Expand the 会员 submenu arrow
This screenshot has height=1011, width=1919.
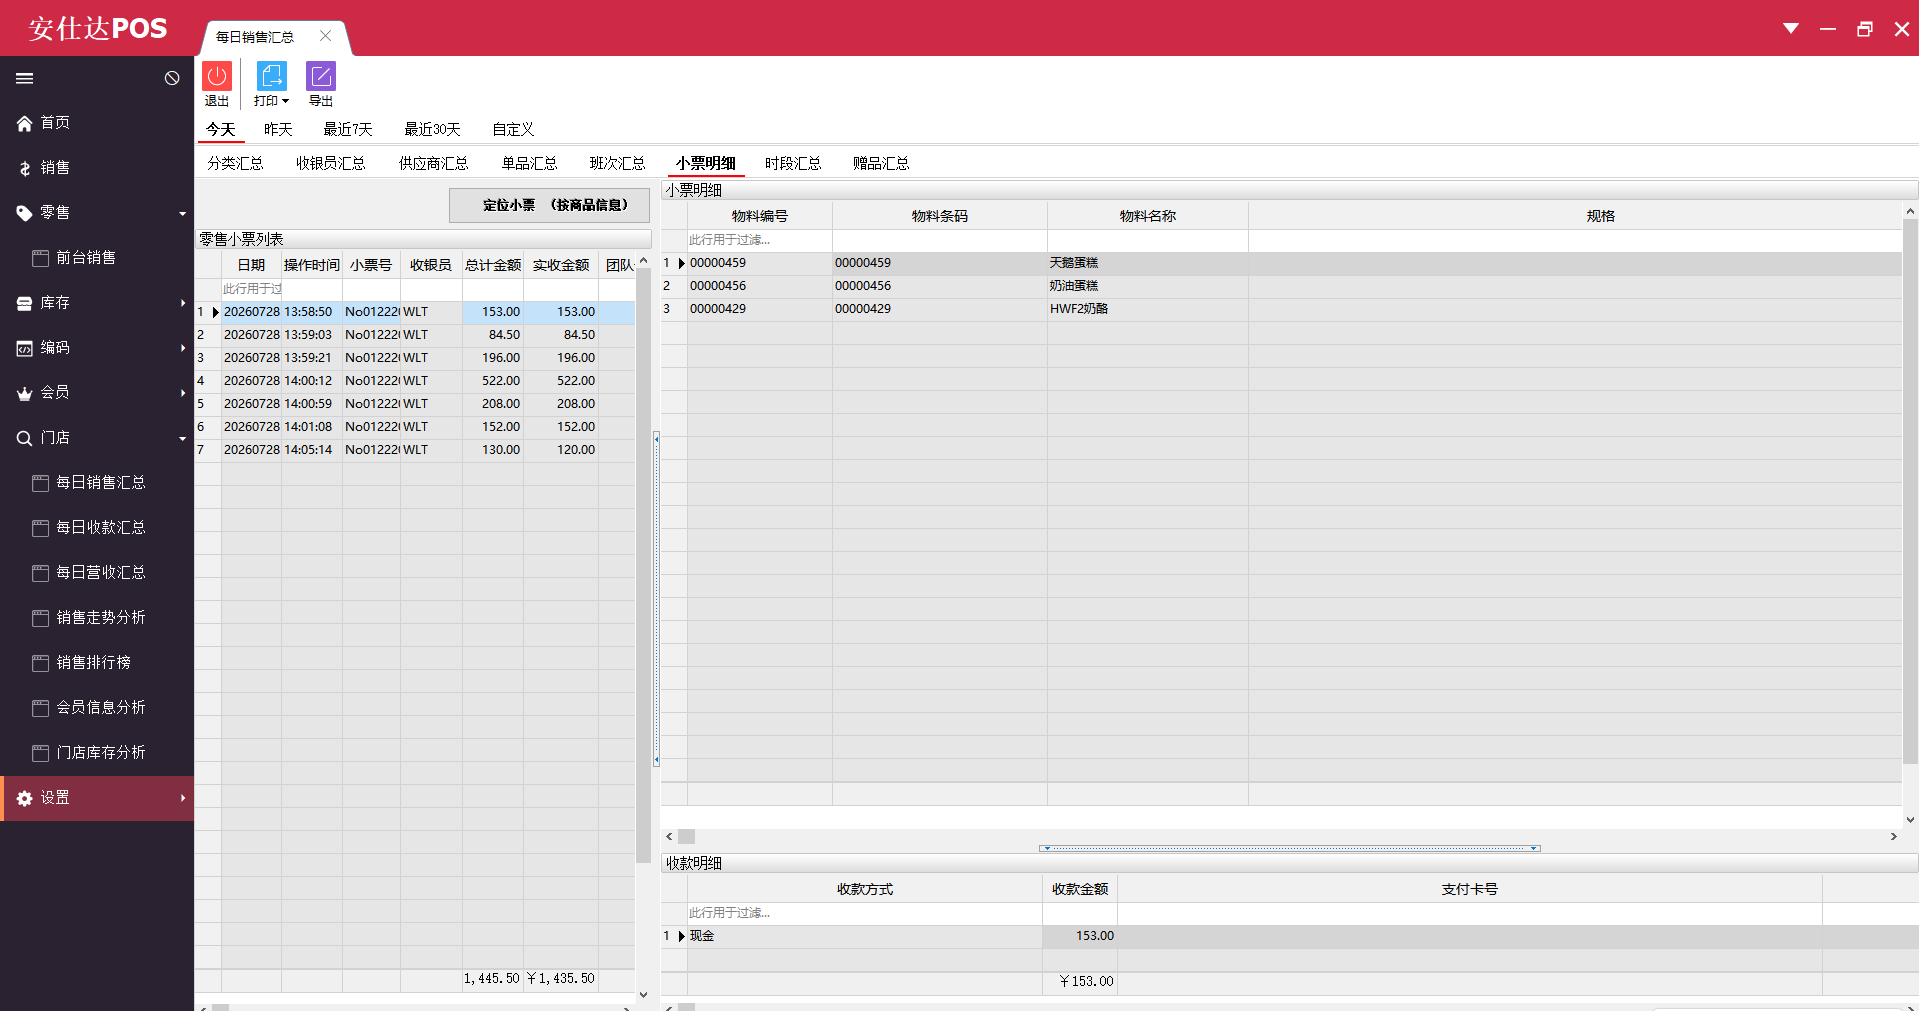pyautogui.click(x=183, y=393)
